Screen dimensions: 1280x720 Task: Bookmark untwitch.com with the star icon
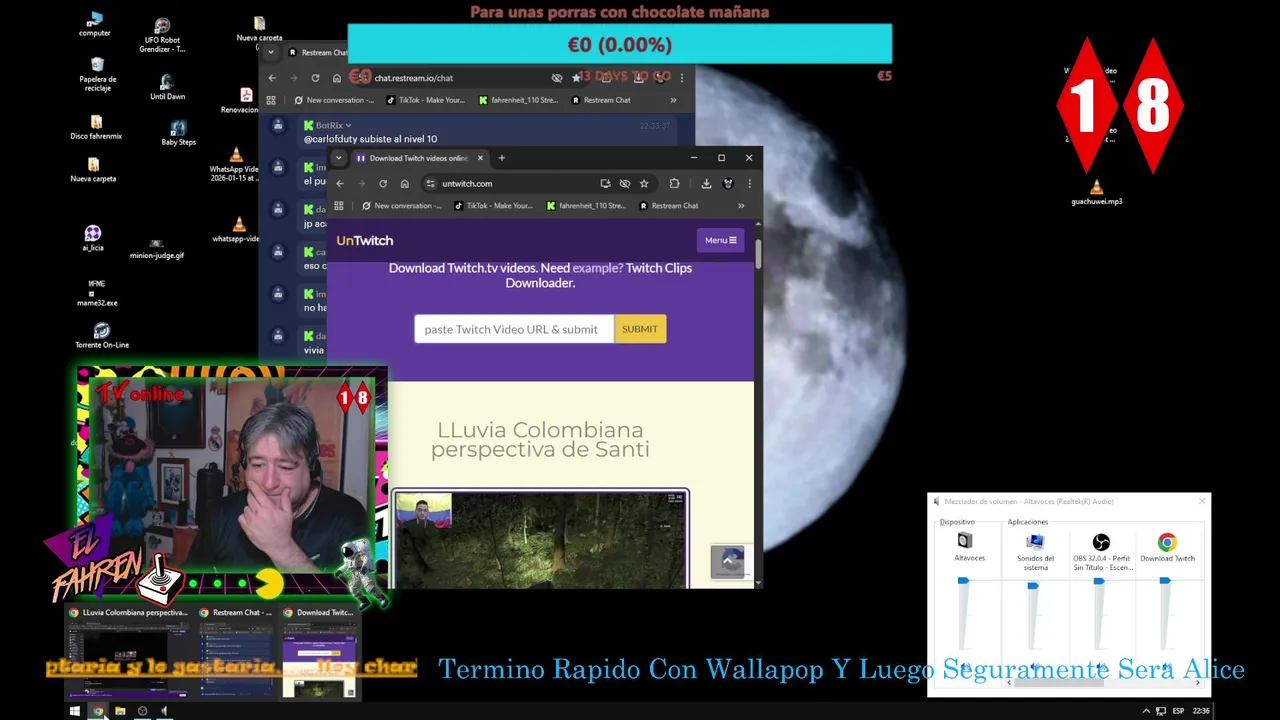click(644, 184)
